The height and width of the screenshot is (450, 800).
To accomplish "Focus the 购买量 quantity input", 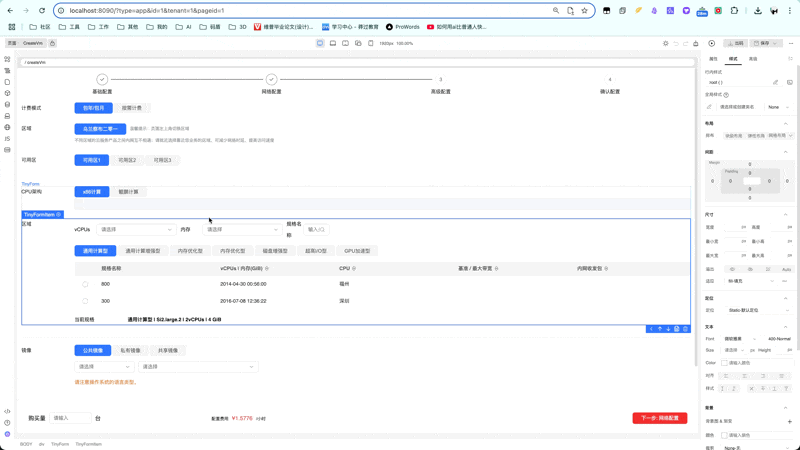I will pos(70,418).
